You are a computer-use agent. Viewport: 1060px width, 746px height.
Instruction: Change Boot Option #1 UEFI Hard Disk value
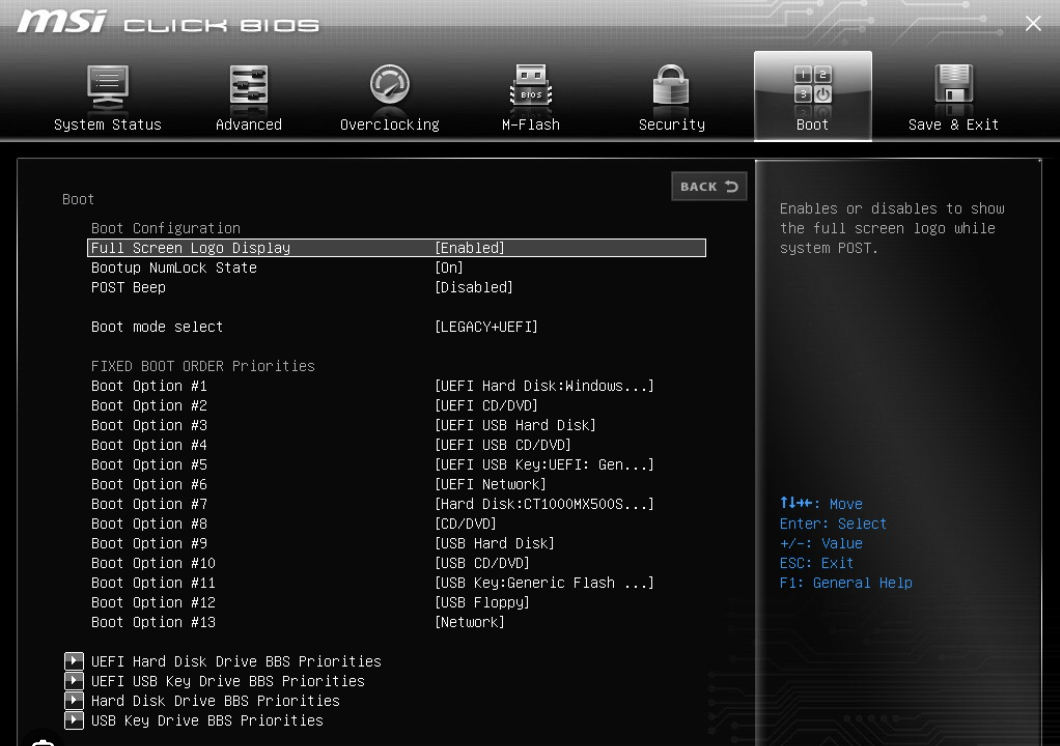[x=544, y=386]
